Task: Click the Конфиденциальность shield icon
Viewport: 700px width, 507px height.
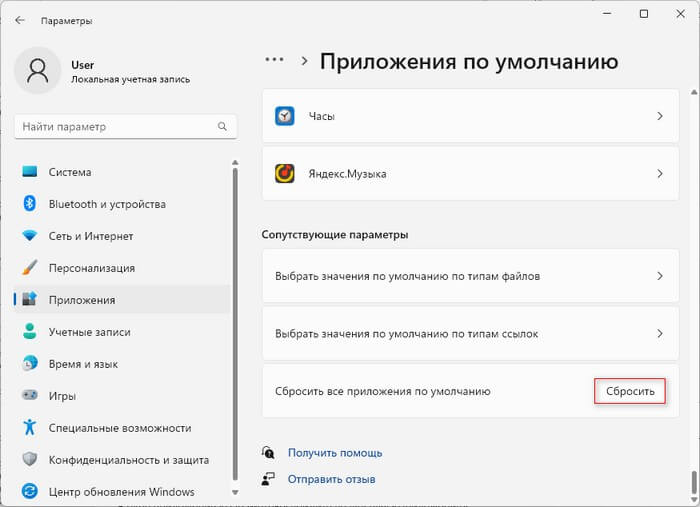Action: coord(30,459)
